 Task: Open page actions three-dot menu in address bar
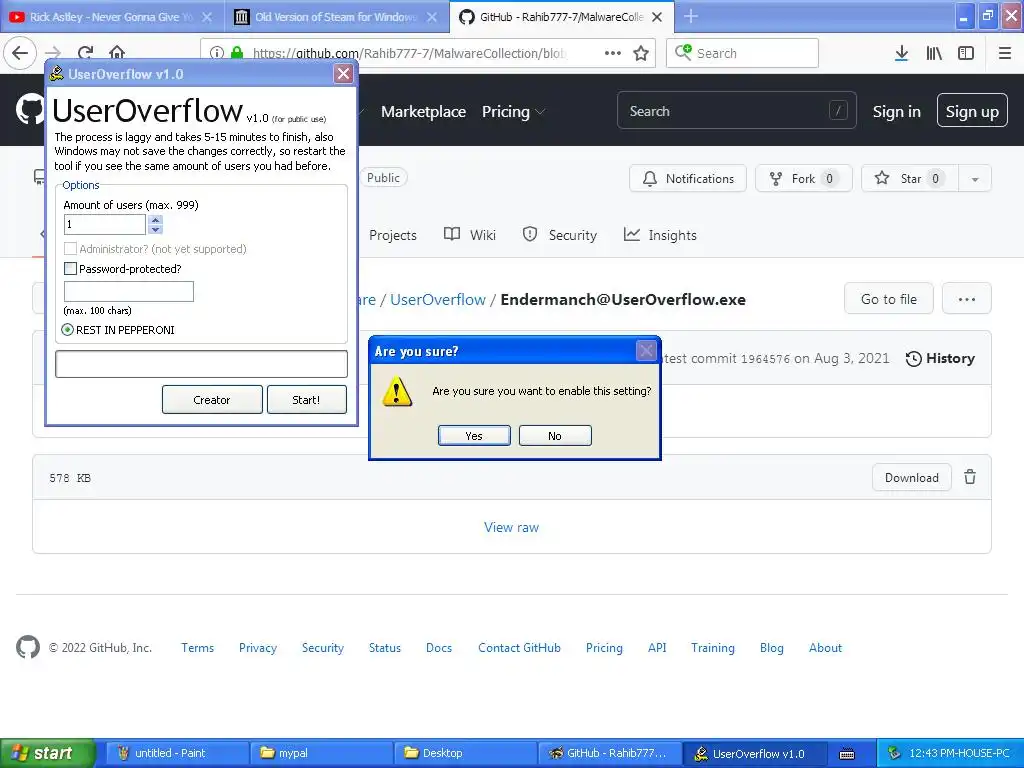click(x=613, y=53)
